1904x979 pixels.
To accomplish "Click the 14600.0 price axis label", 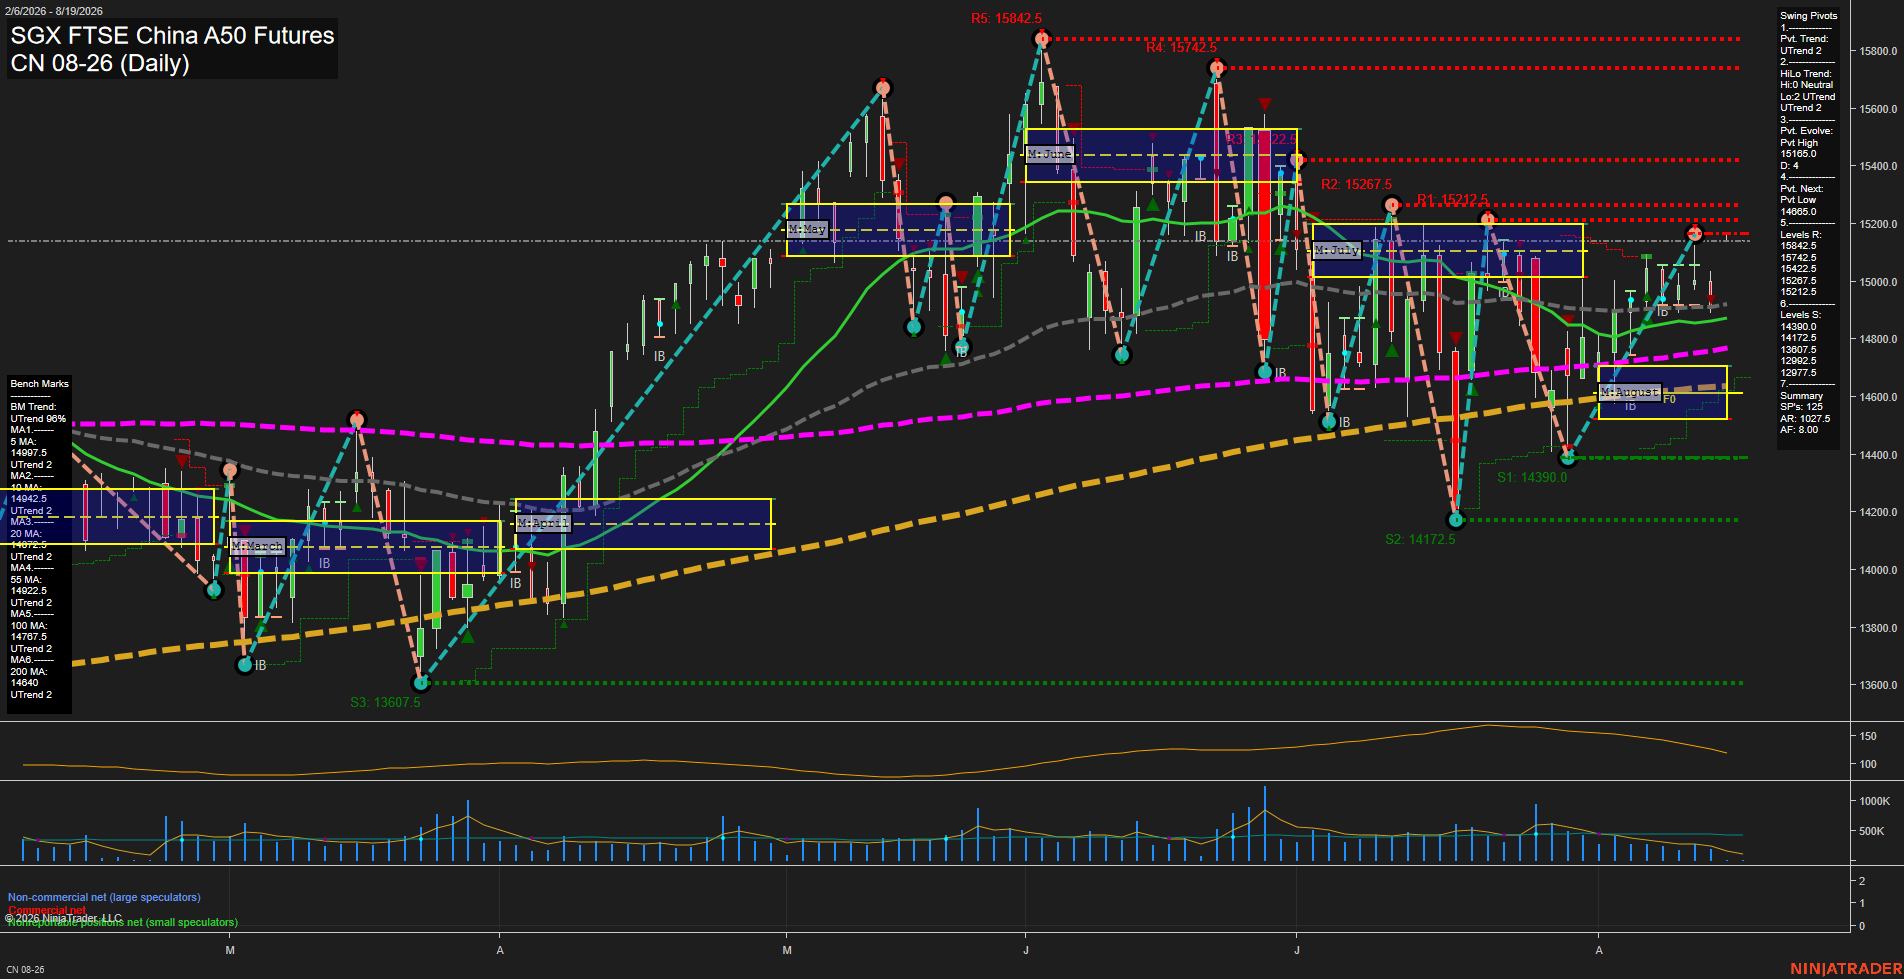I will point(1877,397).
